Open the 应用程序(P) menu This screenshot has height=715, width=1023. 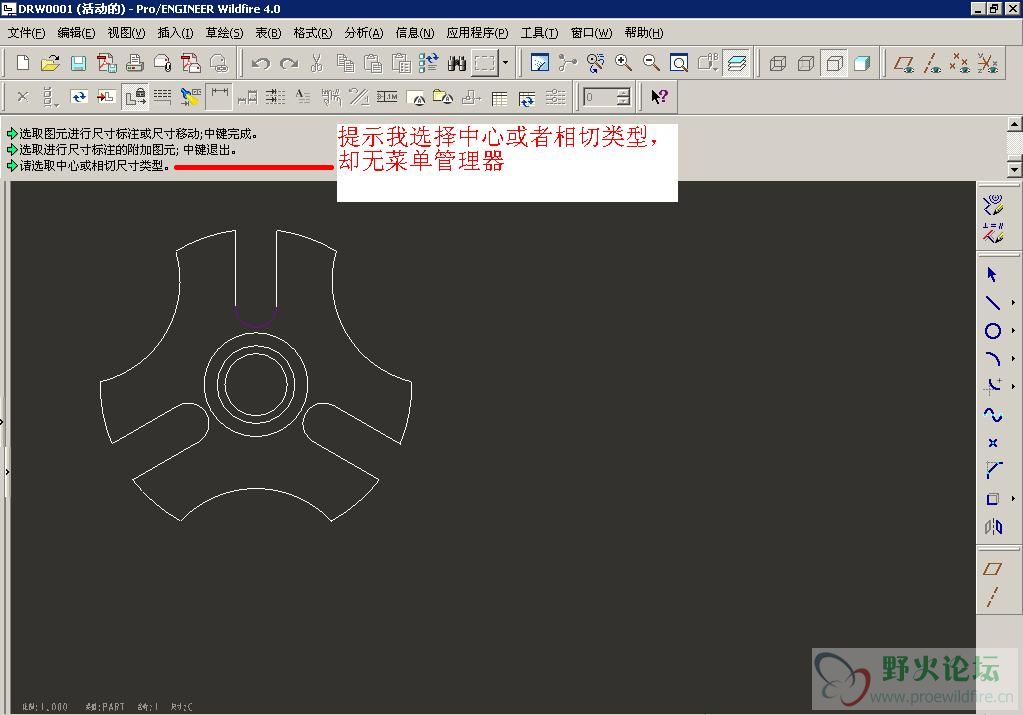478,33
